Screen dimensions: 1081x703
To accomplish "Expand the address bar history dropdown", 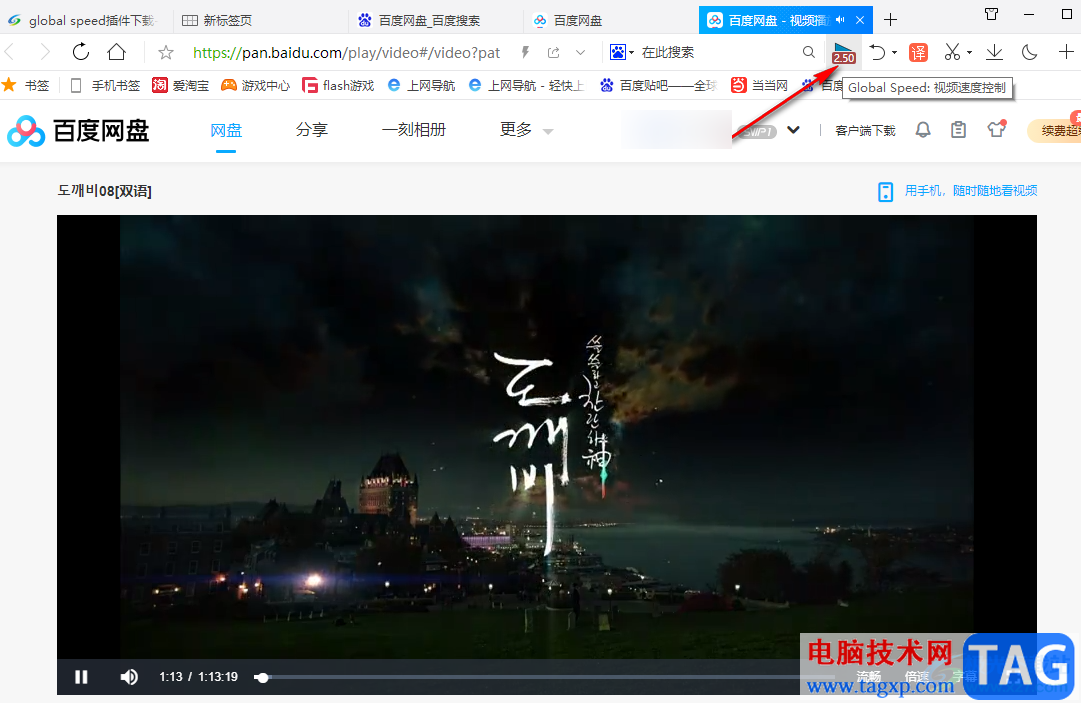I will 580,52.
